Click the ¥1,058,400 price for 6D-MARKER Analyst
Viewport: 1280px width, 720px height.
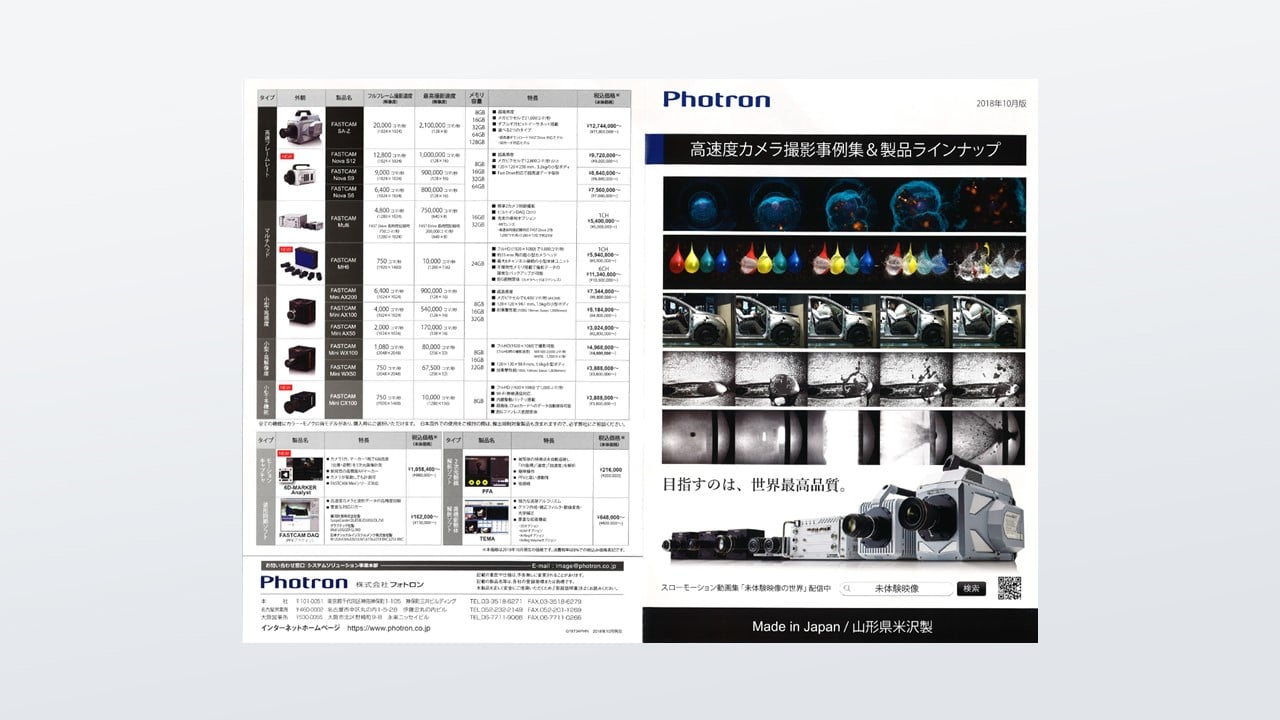tap(425, 468)
